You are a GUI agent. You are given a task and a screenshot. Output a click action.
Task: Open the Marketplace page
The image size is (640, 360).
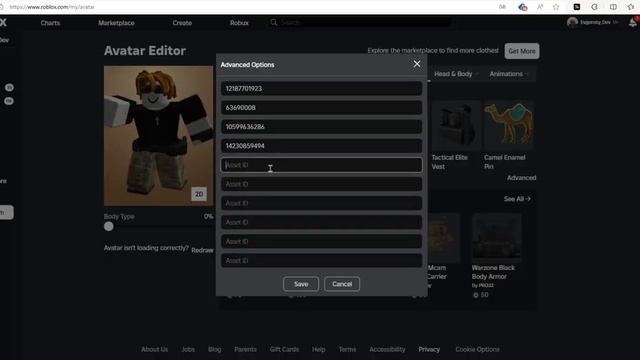pyautogui.click(x=116, y=23)
